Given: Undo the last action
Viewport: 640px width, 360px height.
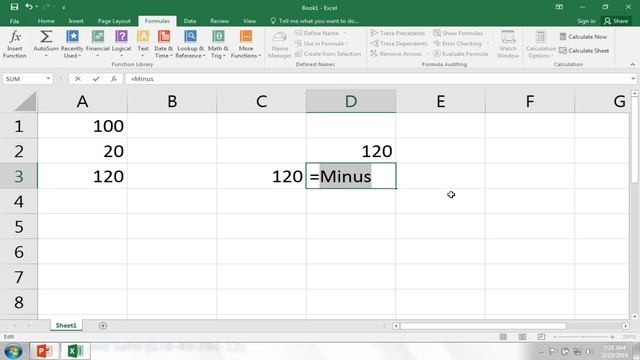Looking at the screenshot, I should pos(29,7).
